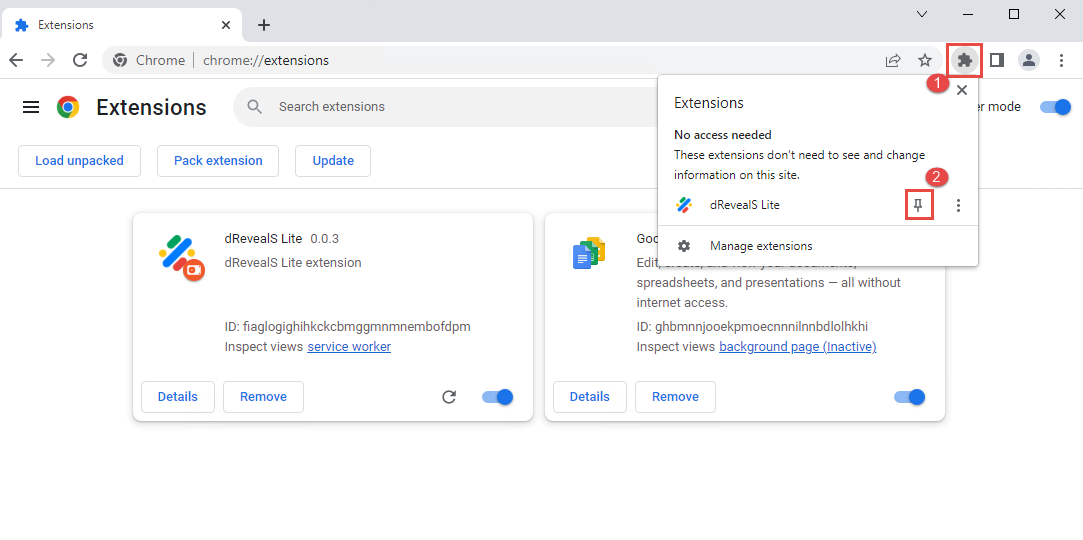Open the service worker inspect link
Screen dimensions: 1083x540
[349, 347]
